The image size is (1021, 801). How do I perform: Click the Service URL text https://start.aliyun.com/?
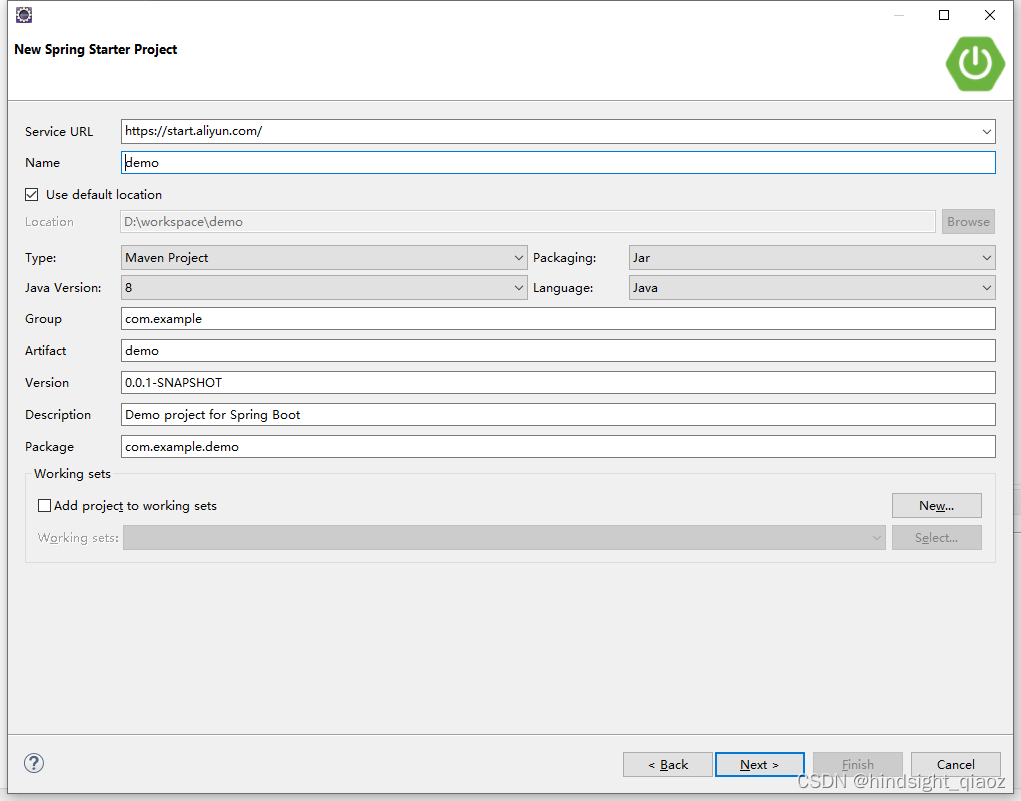click(x=193, y=131)
